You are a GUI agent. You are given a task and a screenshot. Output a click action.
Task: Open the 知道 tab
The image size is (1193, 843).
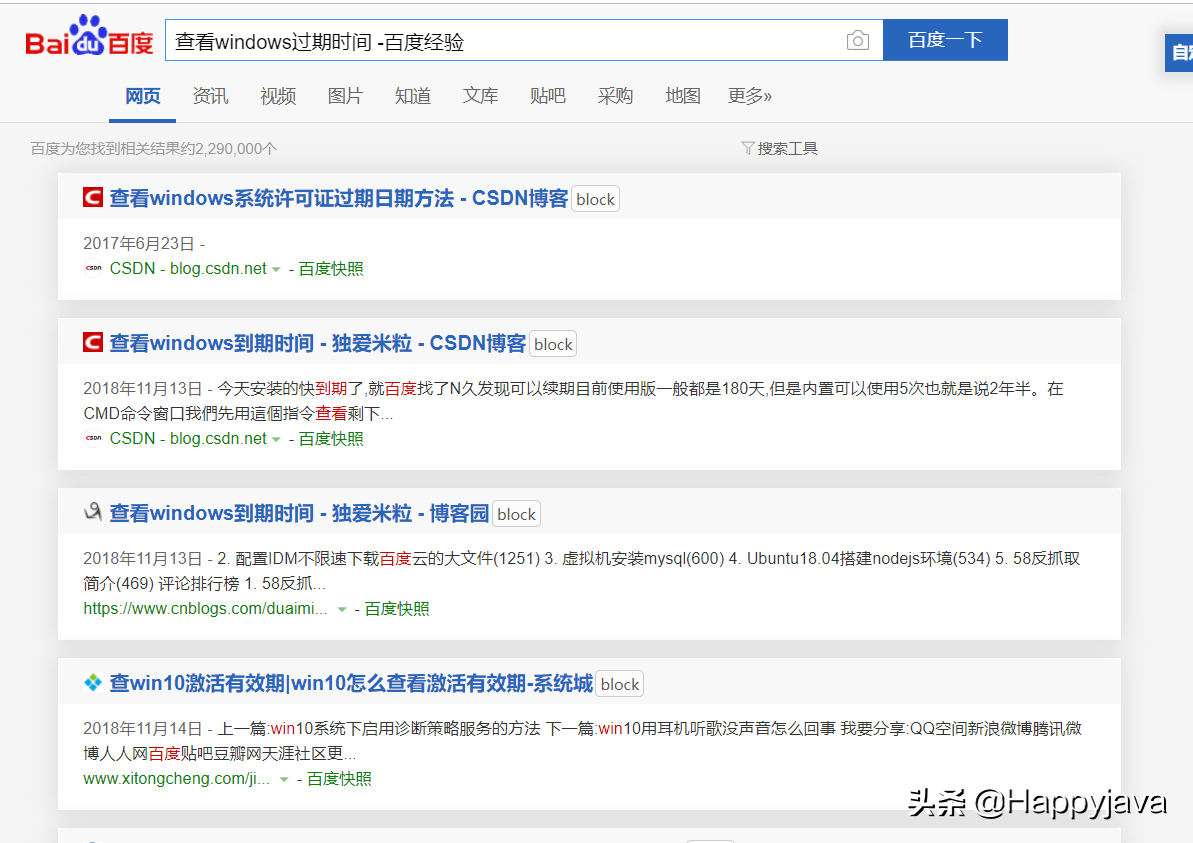pos(412,96)
